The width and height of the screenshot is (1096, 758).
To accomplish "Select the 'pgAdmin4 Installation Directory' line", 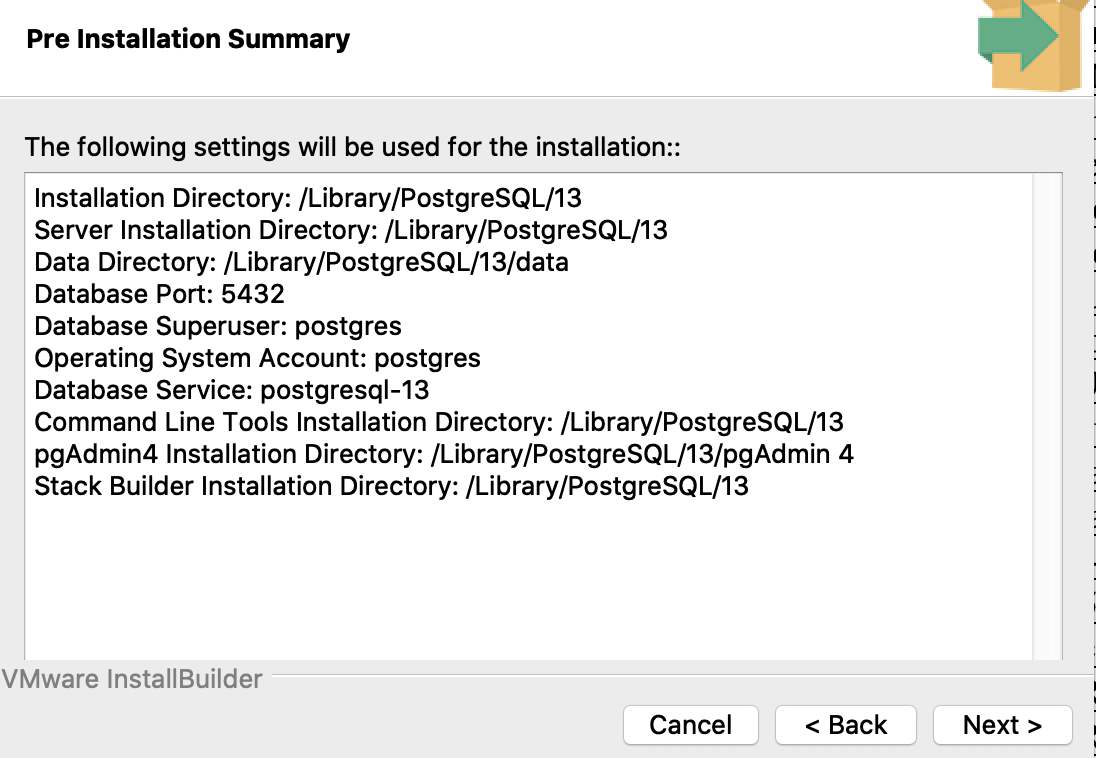I will [444, 455].
